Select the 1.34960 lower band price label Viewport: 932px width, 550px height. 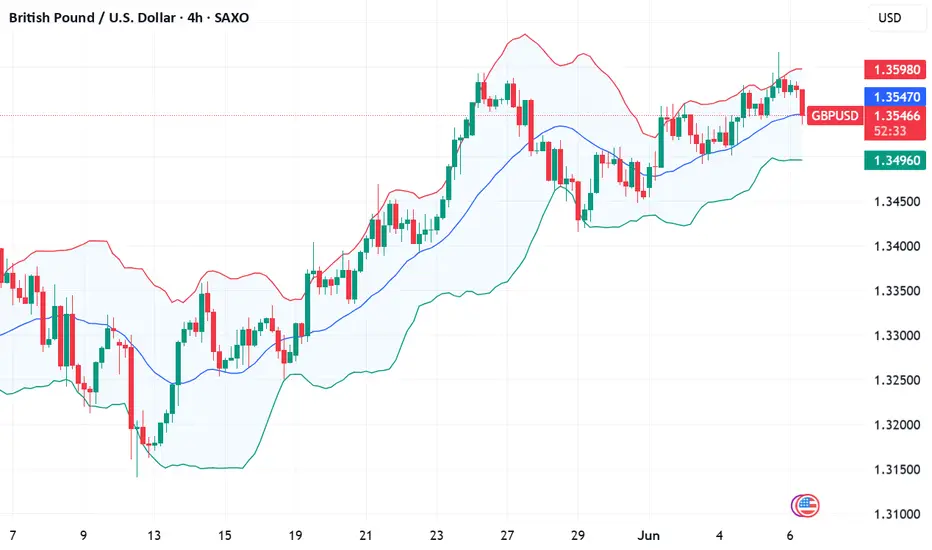point(895,161)
